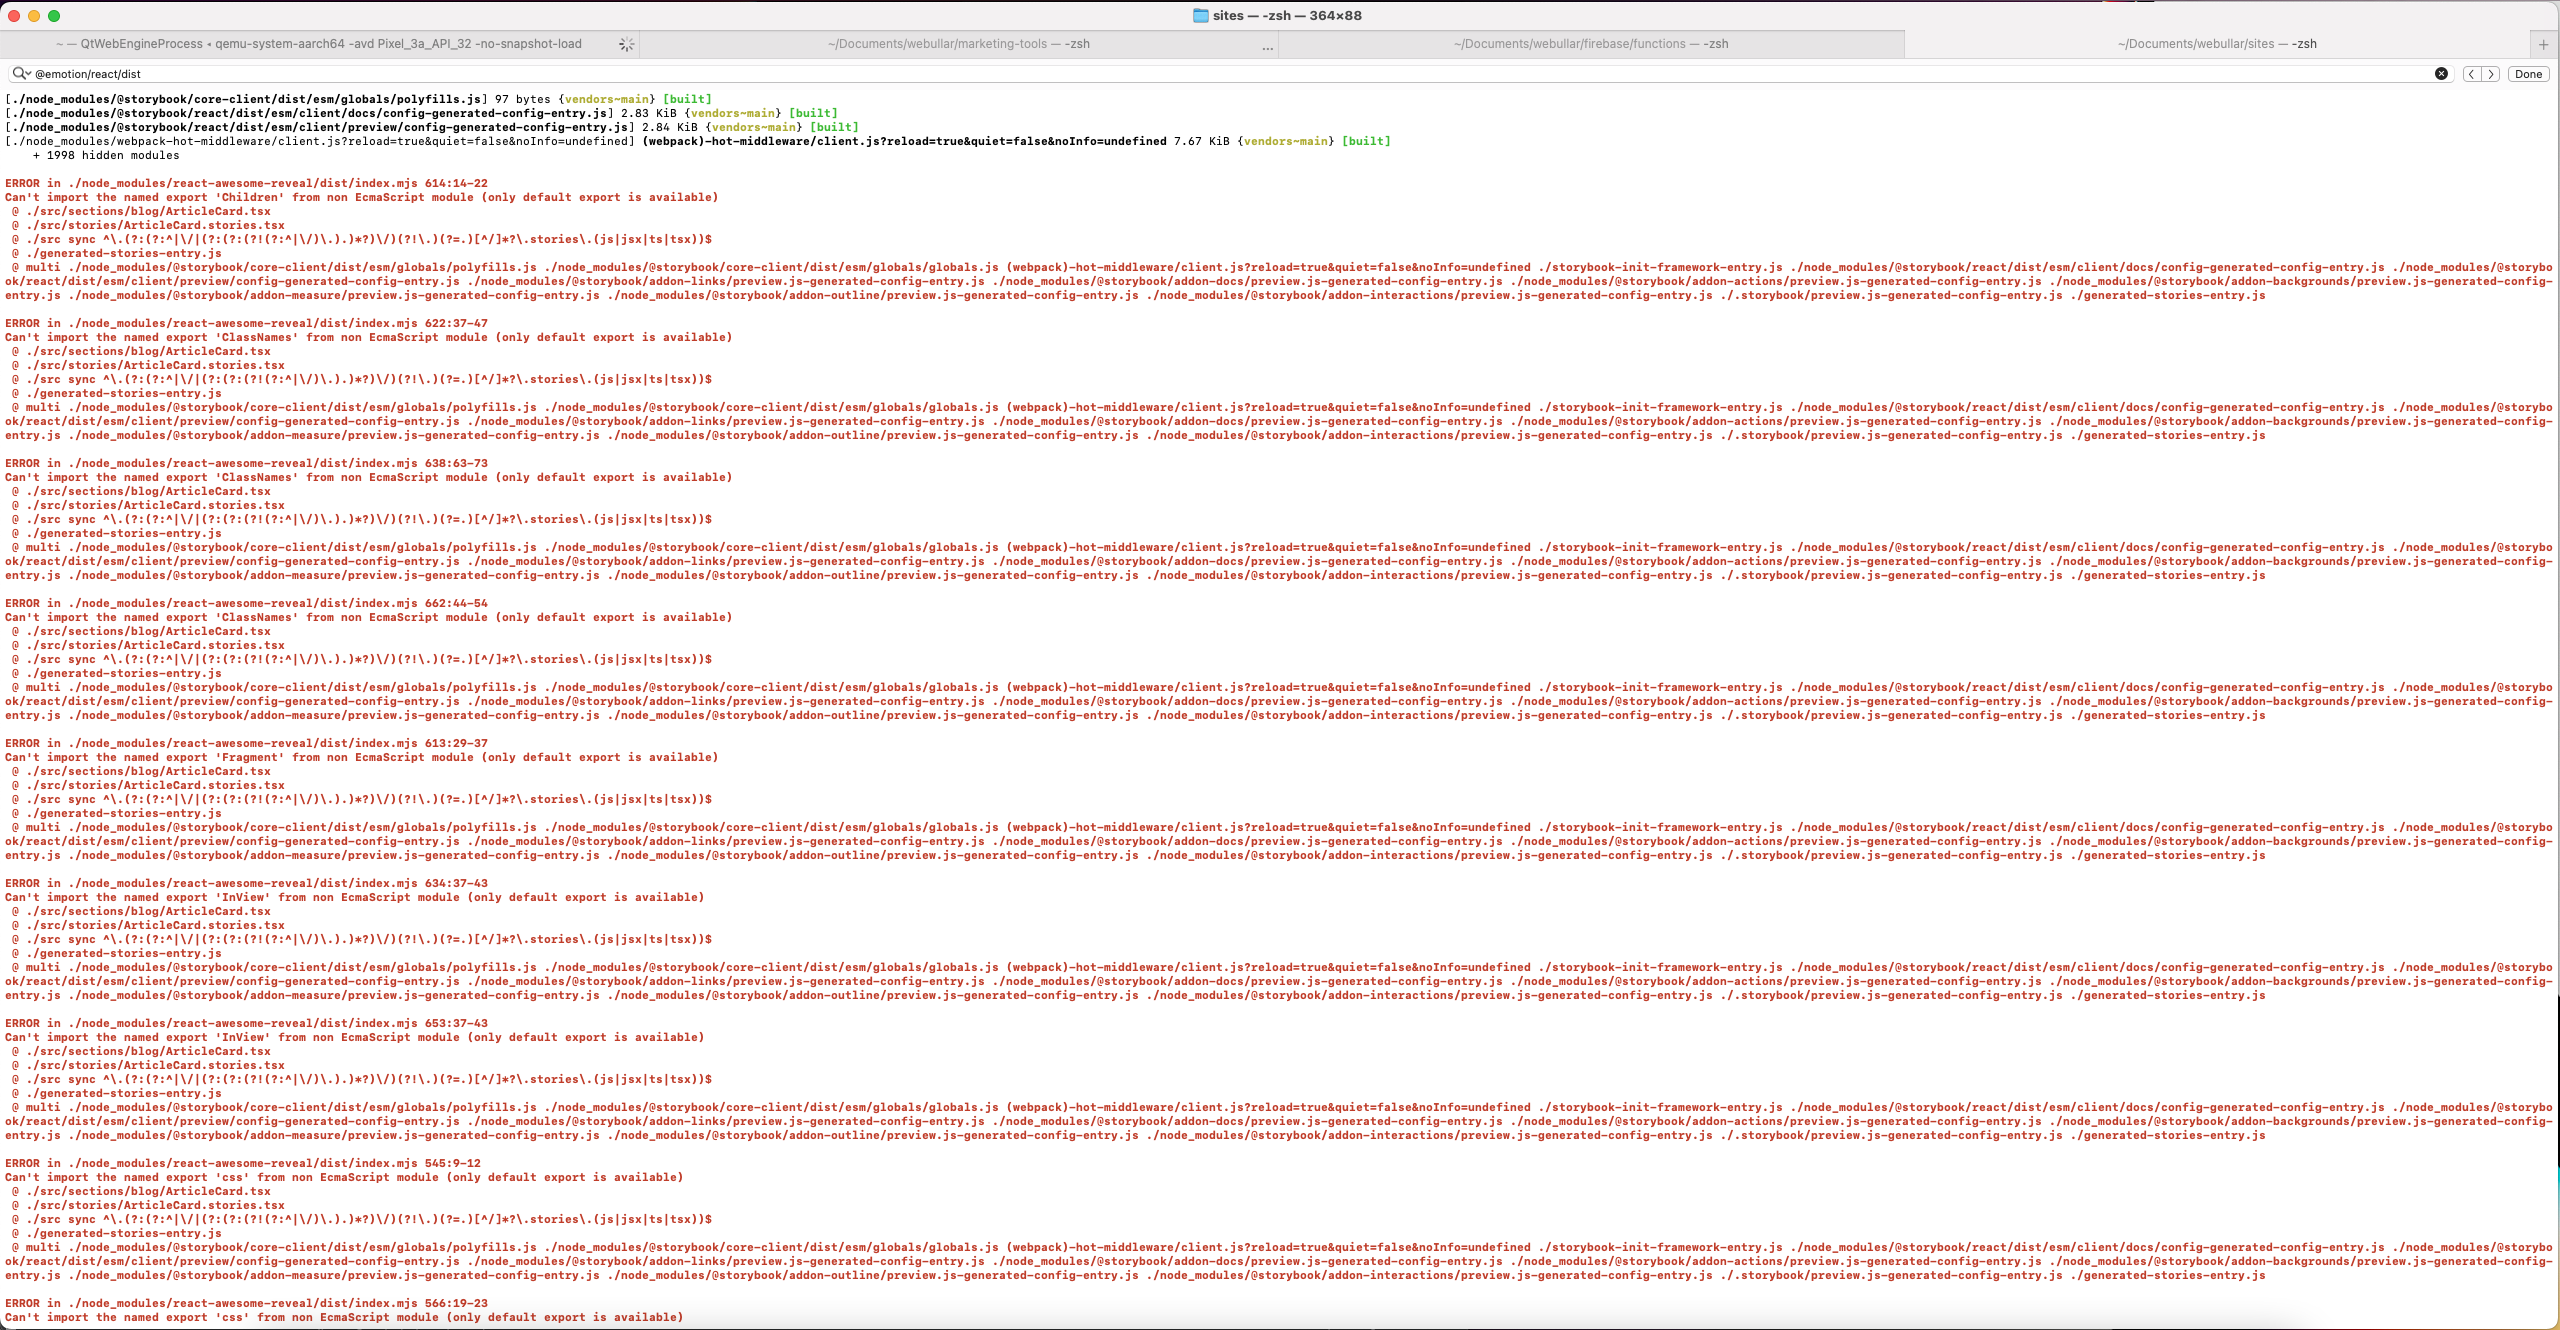Minimize the window with the yellow button
The height and width of the screenshot is (1330, 2560).
tap(36, 15)
